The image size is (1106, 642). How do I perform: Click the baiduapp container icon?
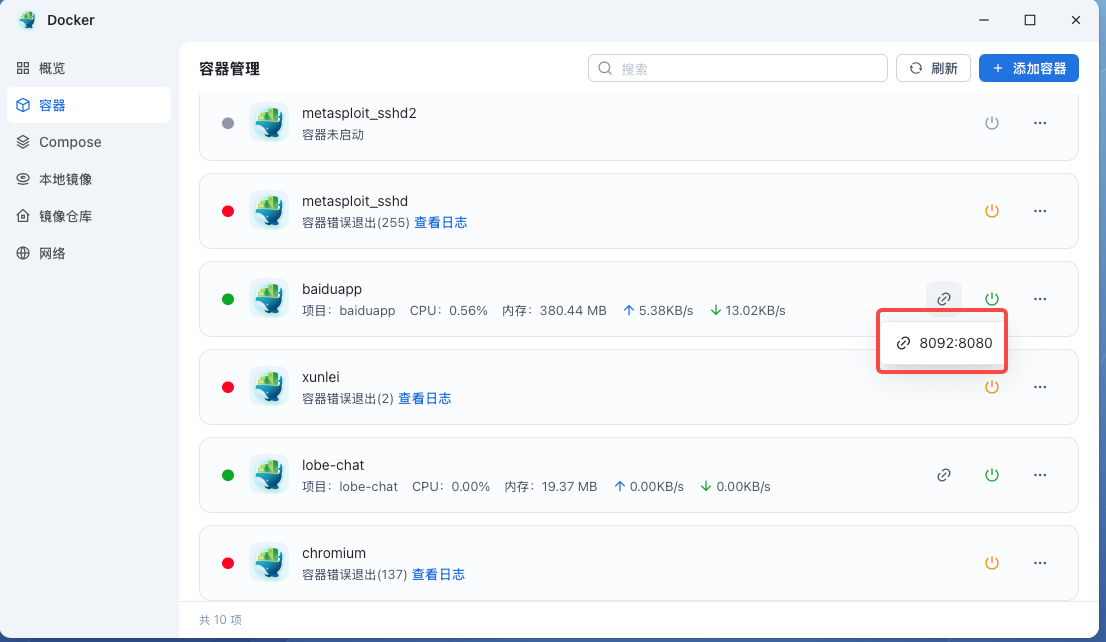269,298
